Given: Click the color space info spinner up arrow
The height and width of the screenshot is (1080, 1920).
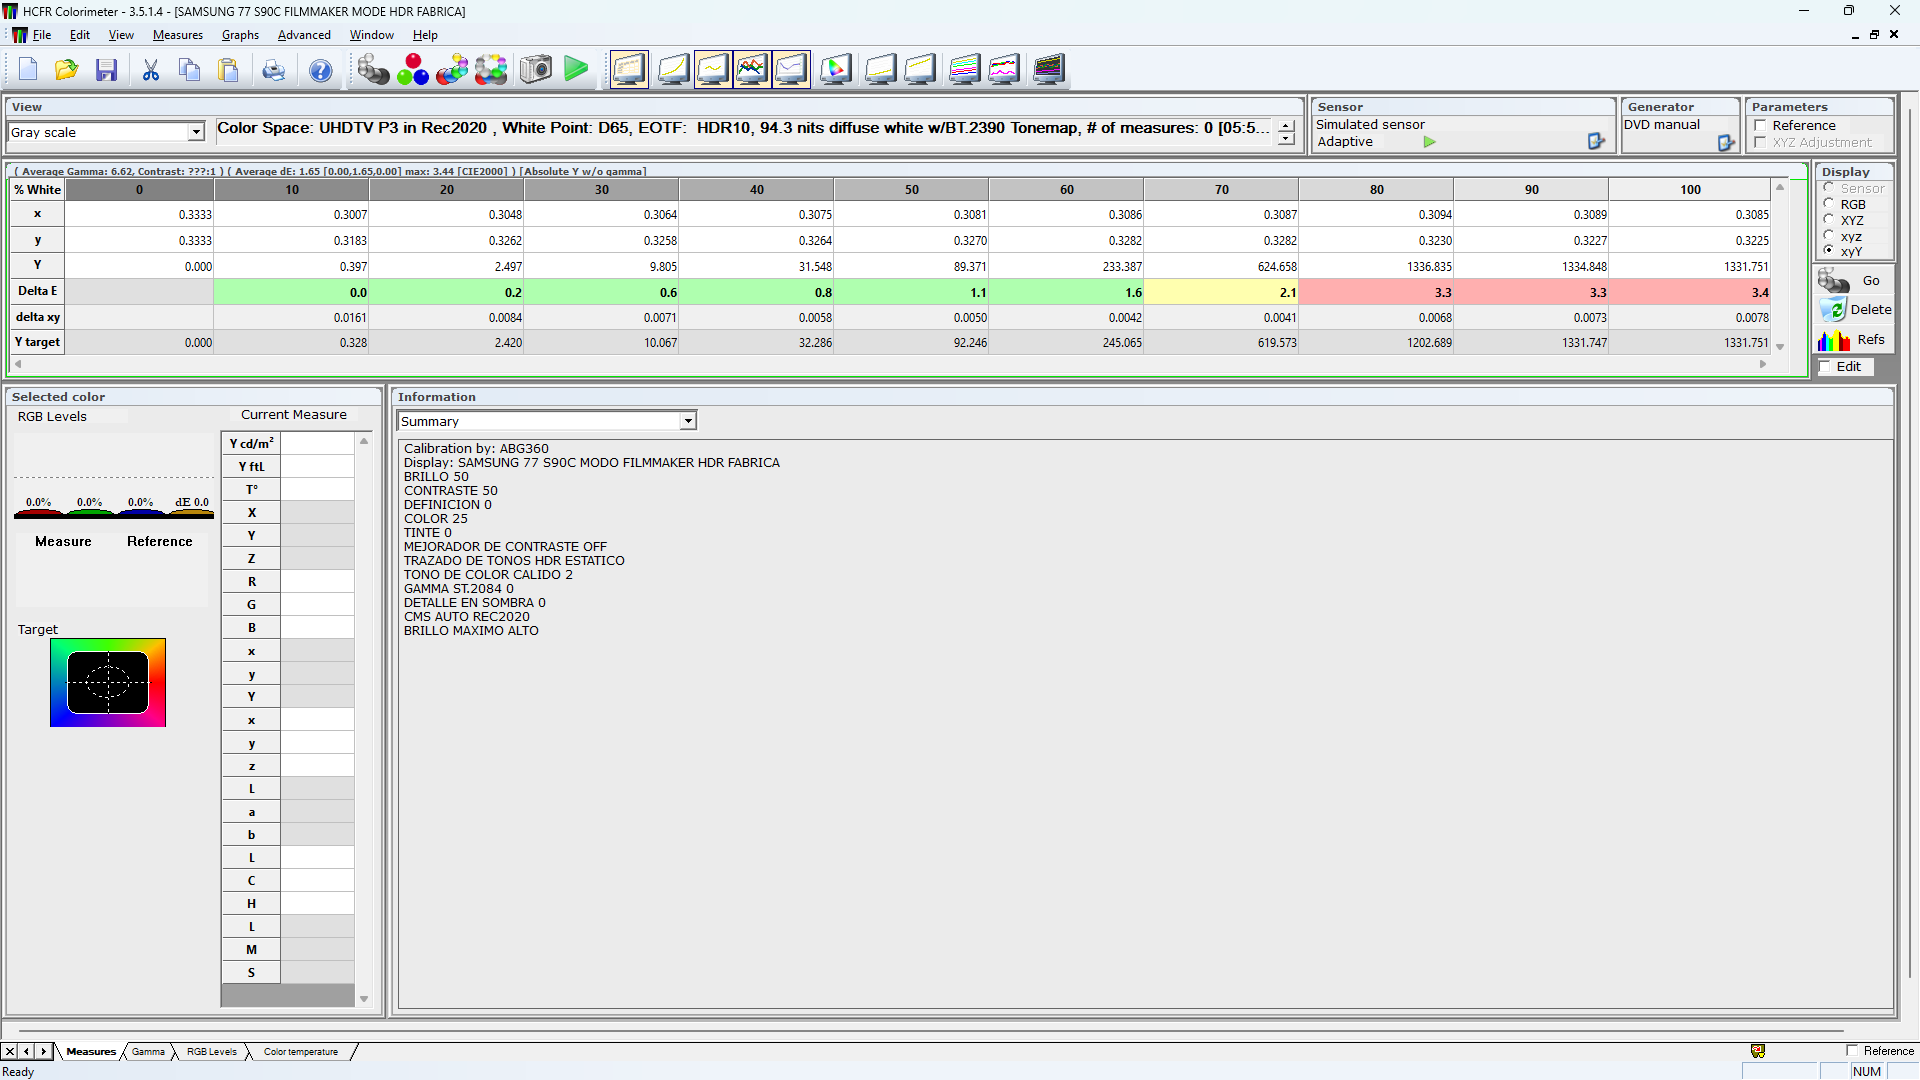Looking at the screenshot, I should coord(1286,127).
